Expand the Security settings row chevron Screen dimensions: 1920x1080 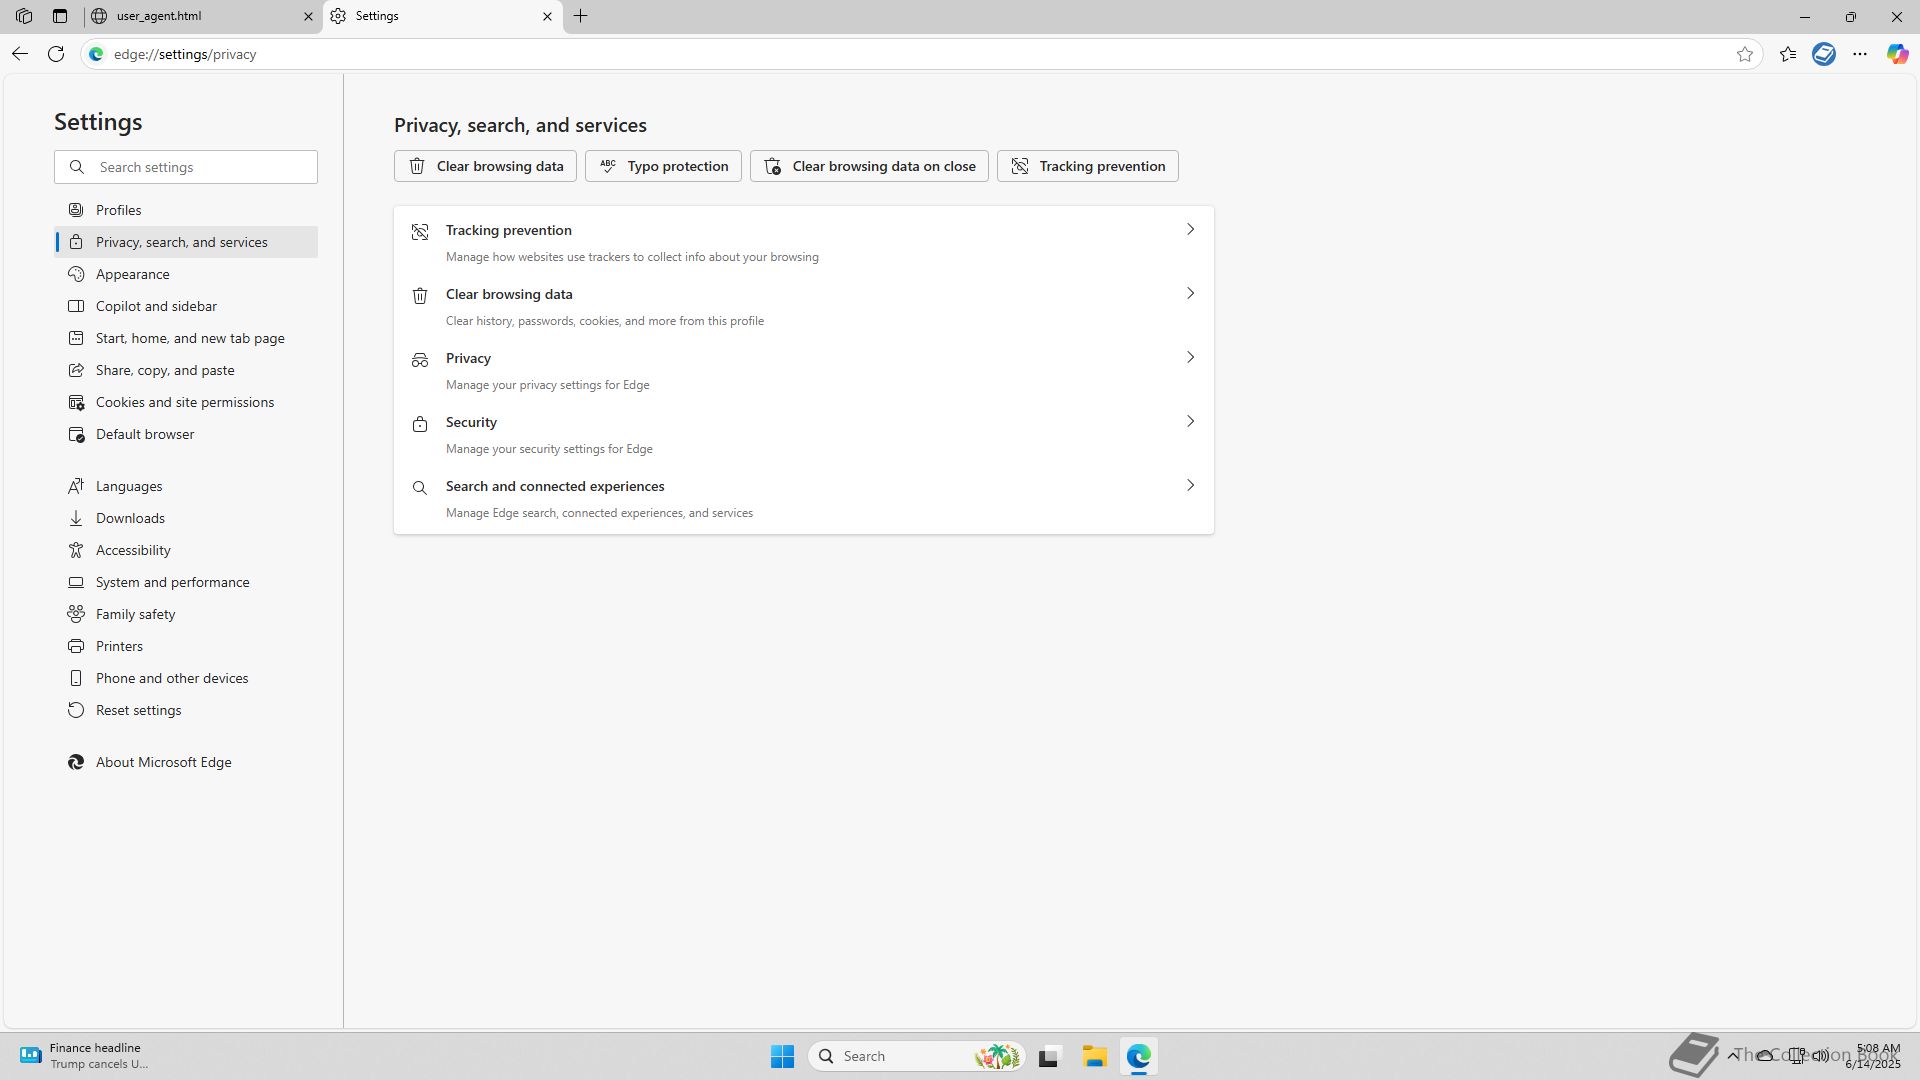point(1190,422)
